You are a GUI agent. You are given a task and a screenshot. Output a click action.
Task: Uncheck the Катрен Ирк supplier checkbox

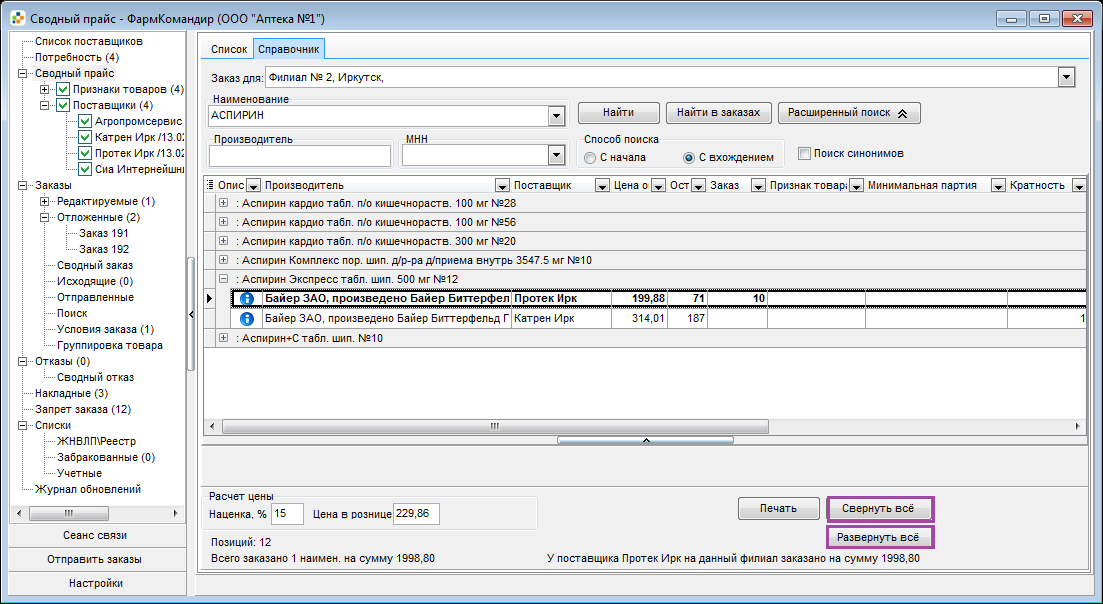click(85, 137)
